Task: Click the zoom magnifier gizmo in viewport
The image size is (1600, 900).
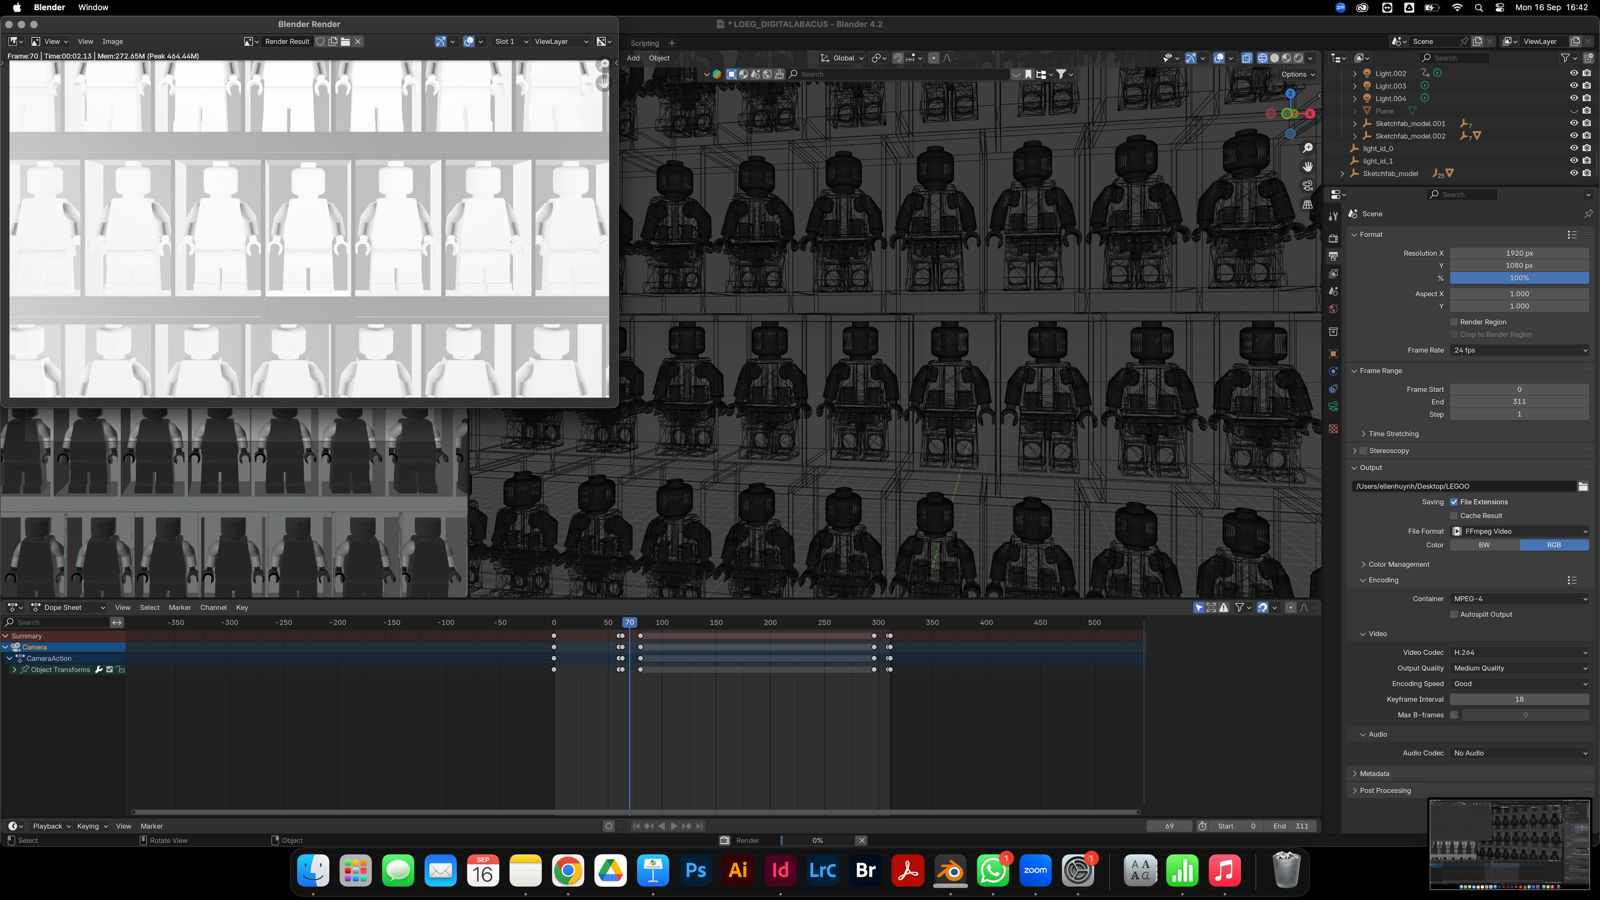Action: [x=1307, y=148]
